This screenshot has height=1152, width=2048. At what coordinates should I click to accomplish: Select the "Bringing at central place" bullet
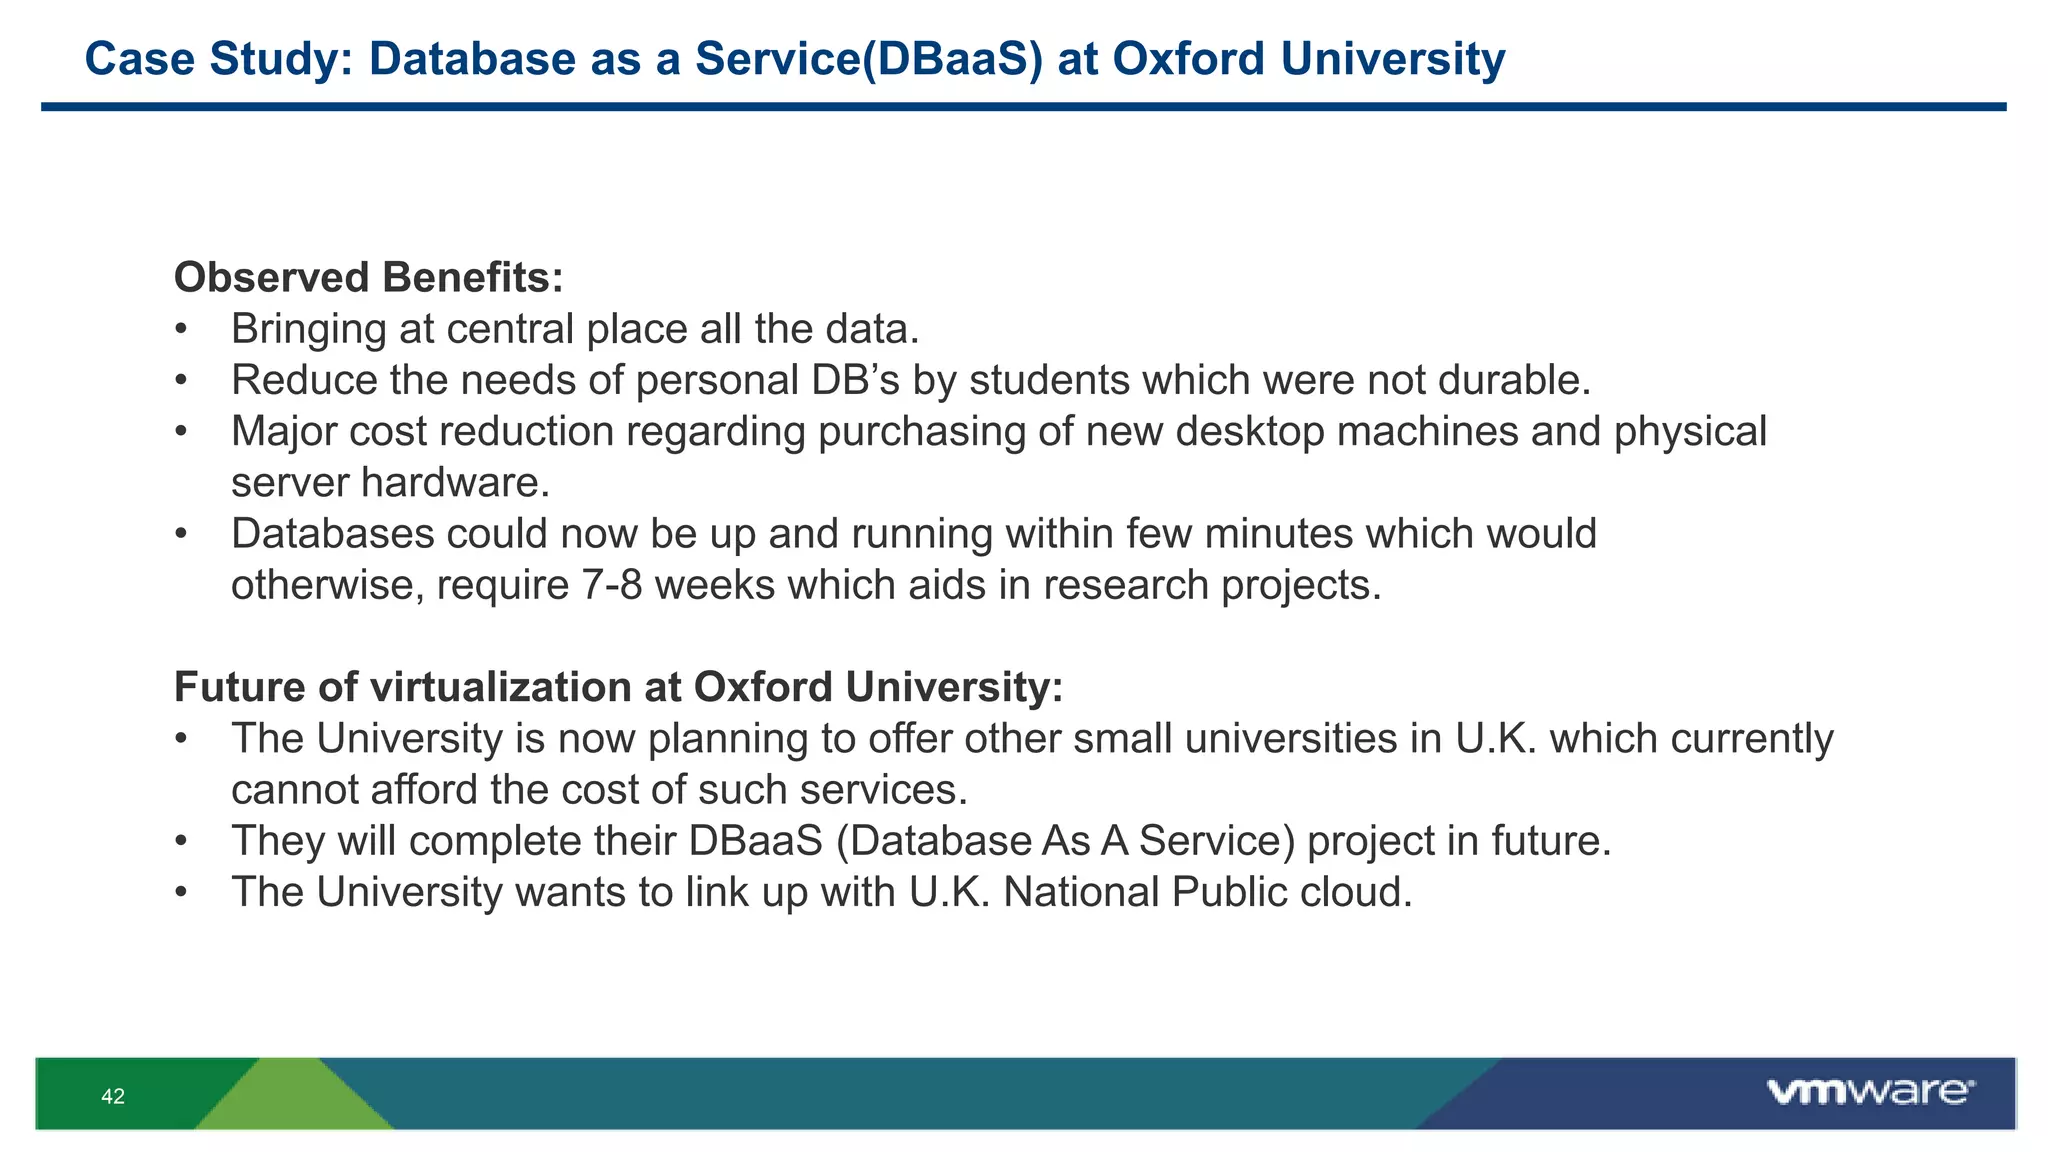(575, 329)
